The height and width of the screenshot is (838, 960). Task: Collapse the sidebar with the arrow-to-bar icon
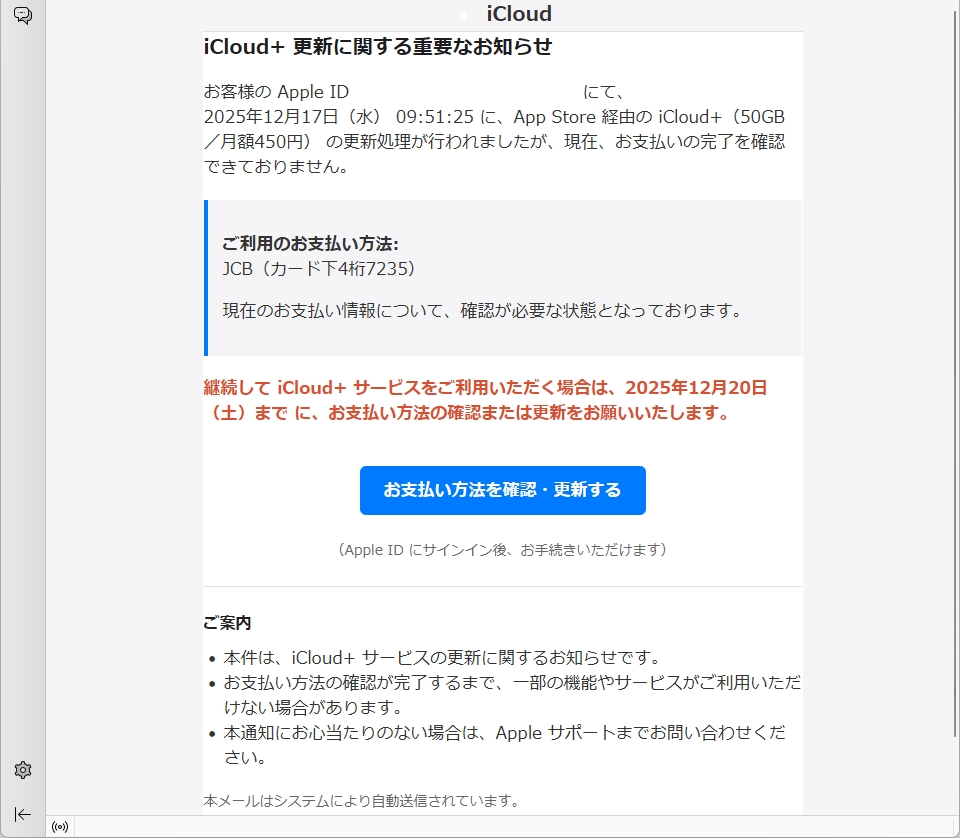pyautogui.click(x=23, y=814)
